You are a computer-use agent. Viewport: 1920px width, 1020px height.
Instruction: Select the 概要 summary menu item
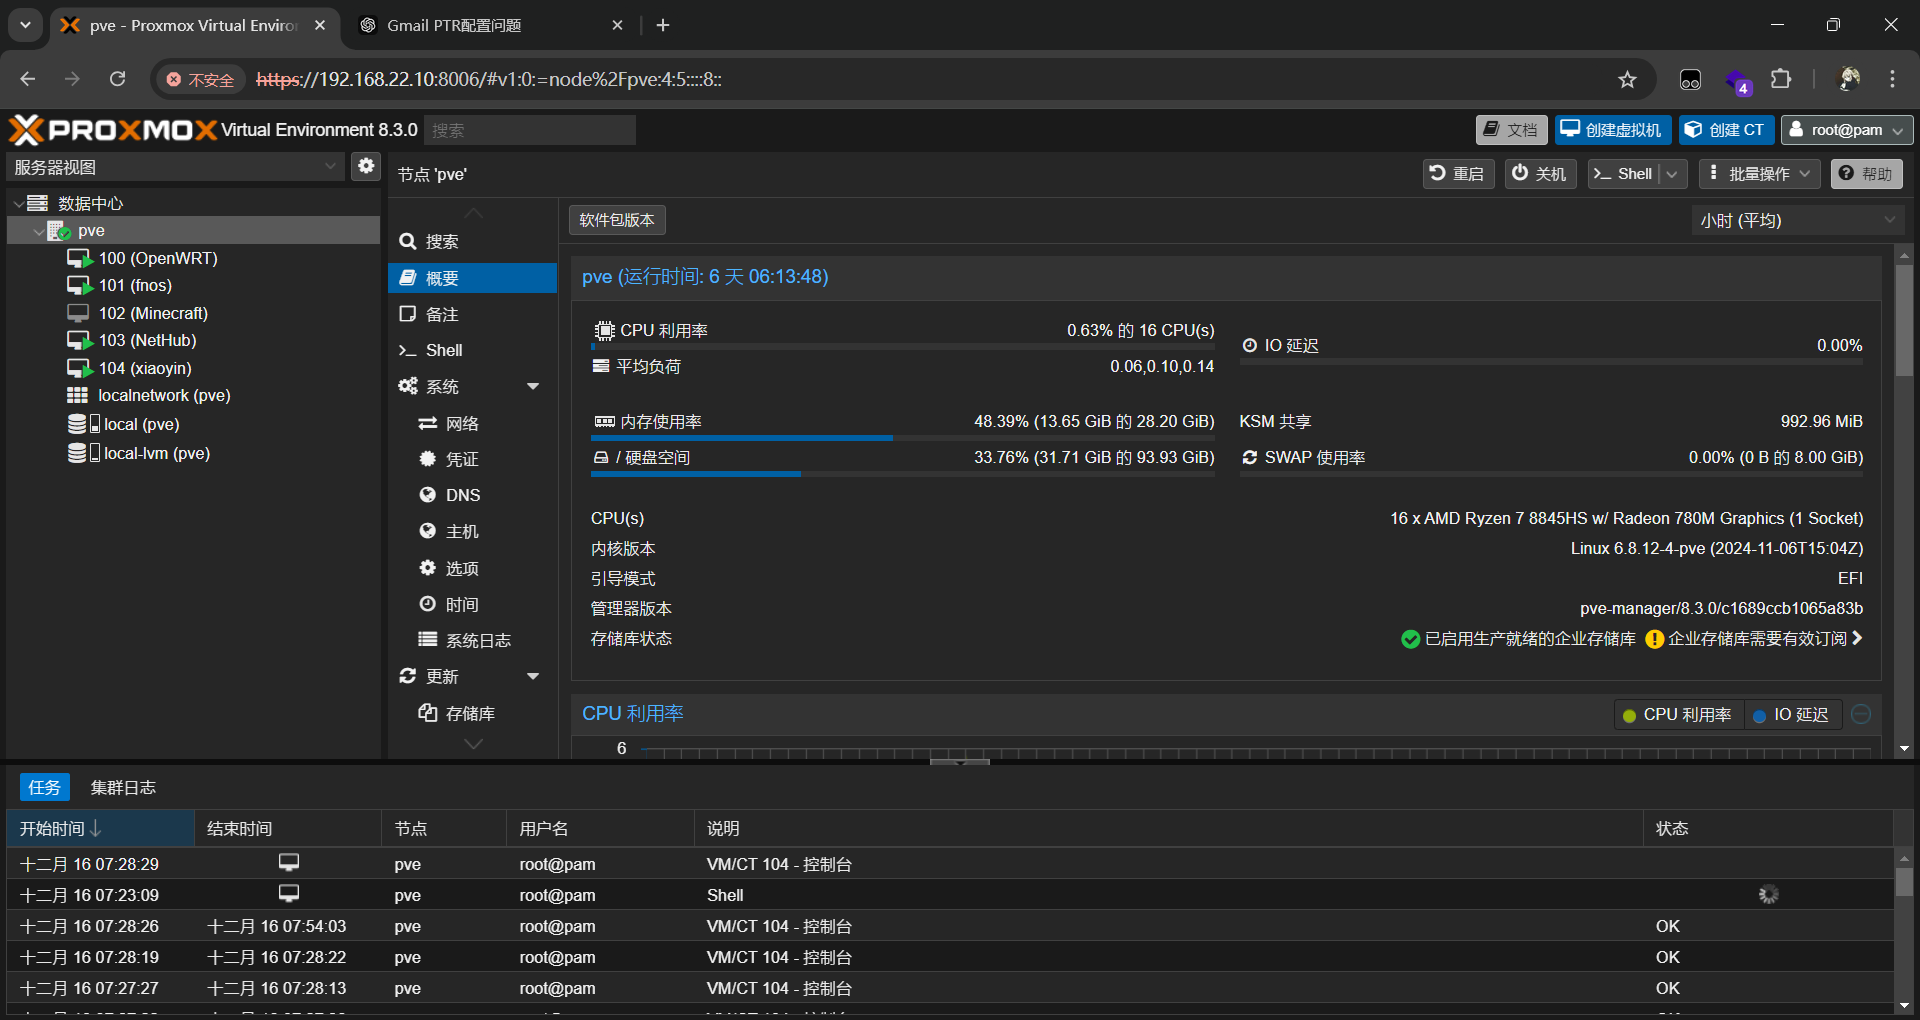(472, 278)
